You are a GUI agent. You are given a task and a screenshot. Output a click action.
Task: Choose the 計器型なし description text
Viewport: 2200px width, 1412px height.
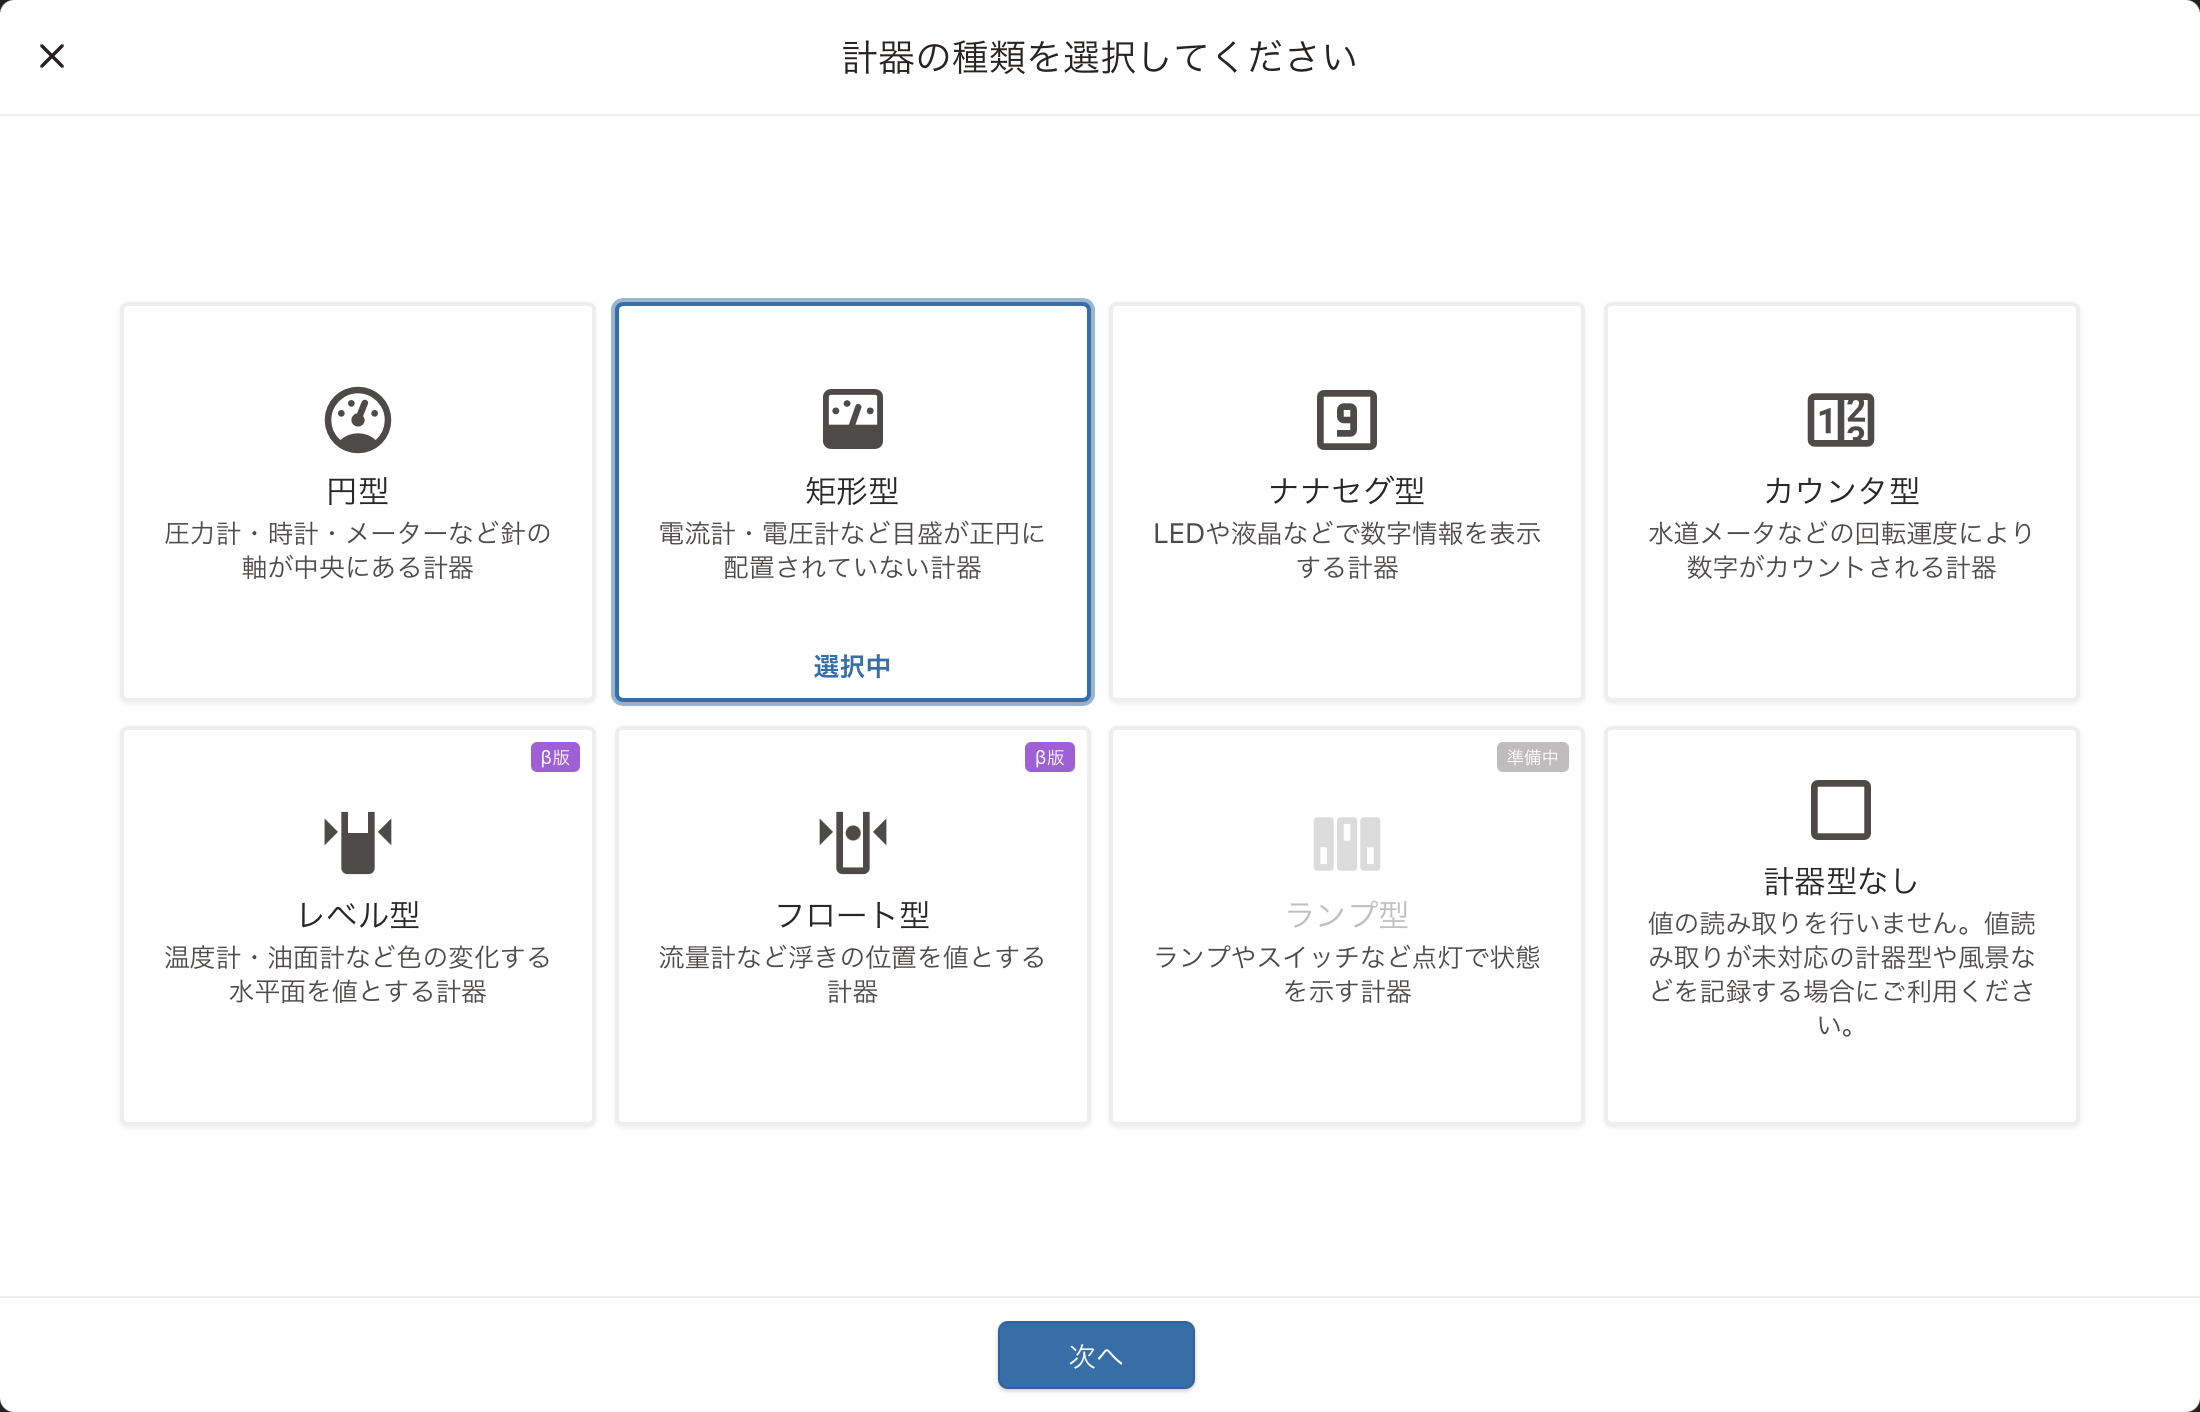1840,974
